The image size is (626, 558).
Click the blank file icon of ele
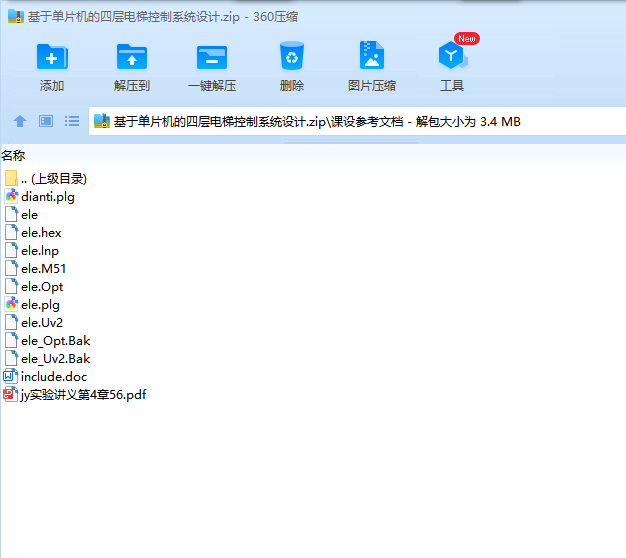(x=12, y=214)
